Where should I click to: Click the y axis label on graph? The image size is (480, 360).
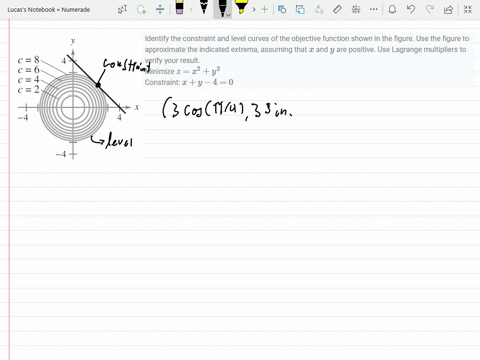pyautogui.click(x=73, y=41)
